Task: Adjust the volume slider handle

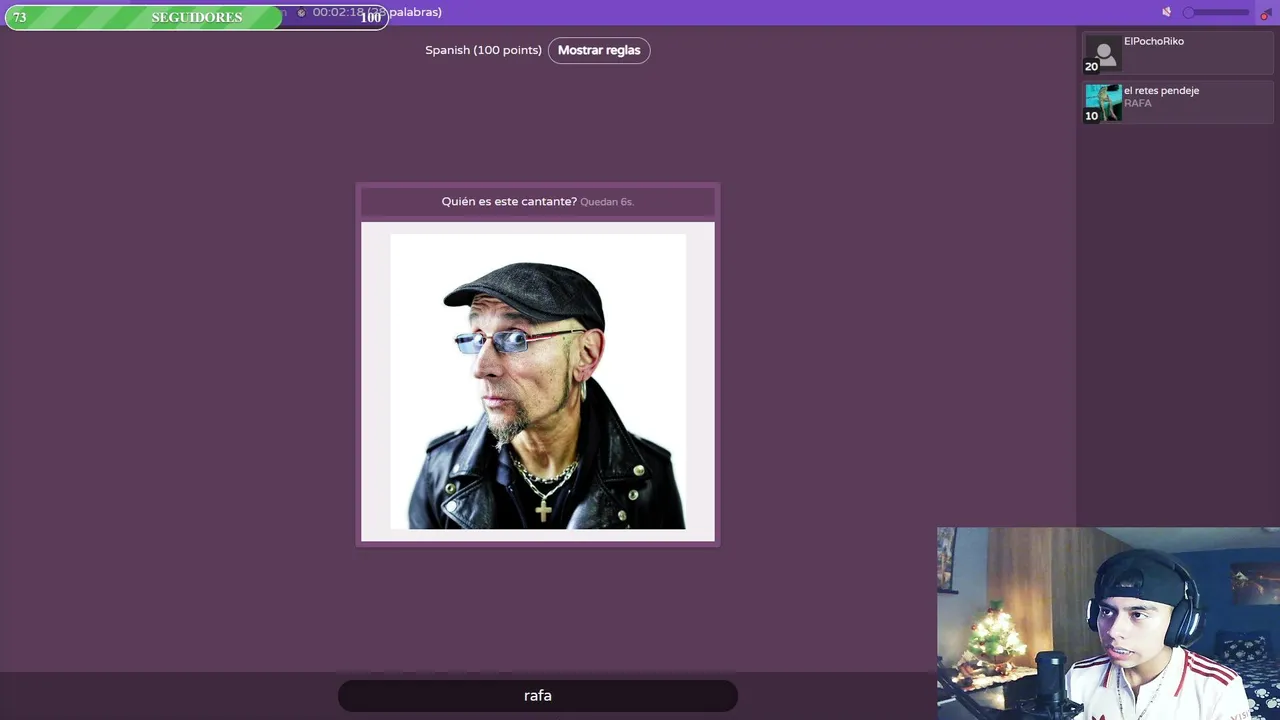Action: 1189,12
